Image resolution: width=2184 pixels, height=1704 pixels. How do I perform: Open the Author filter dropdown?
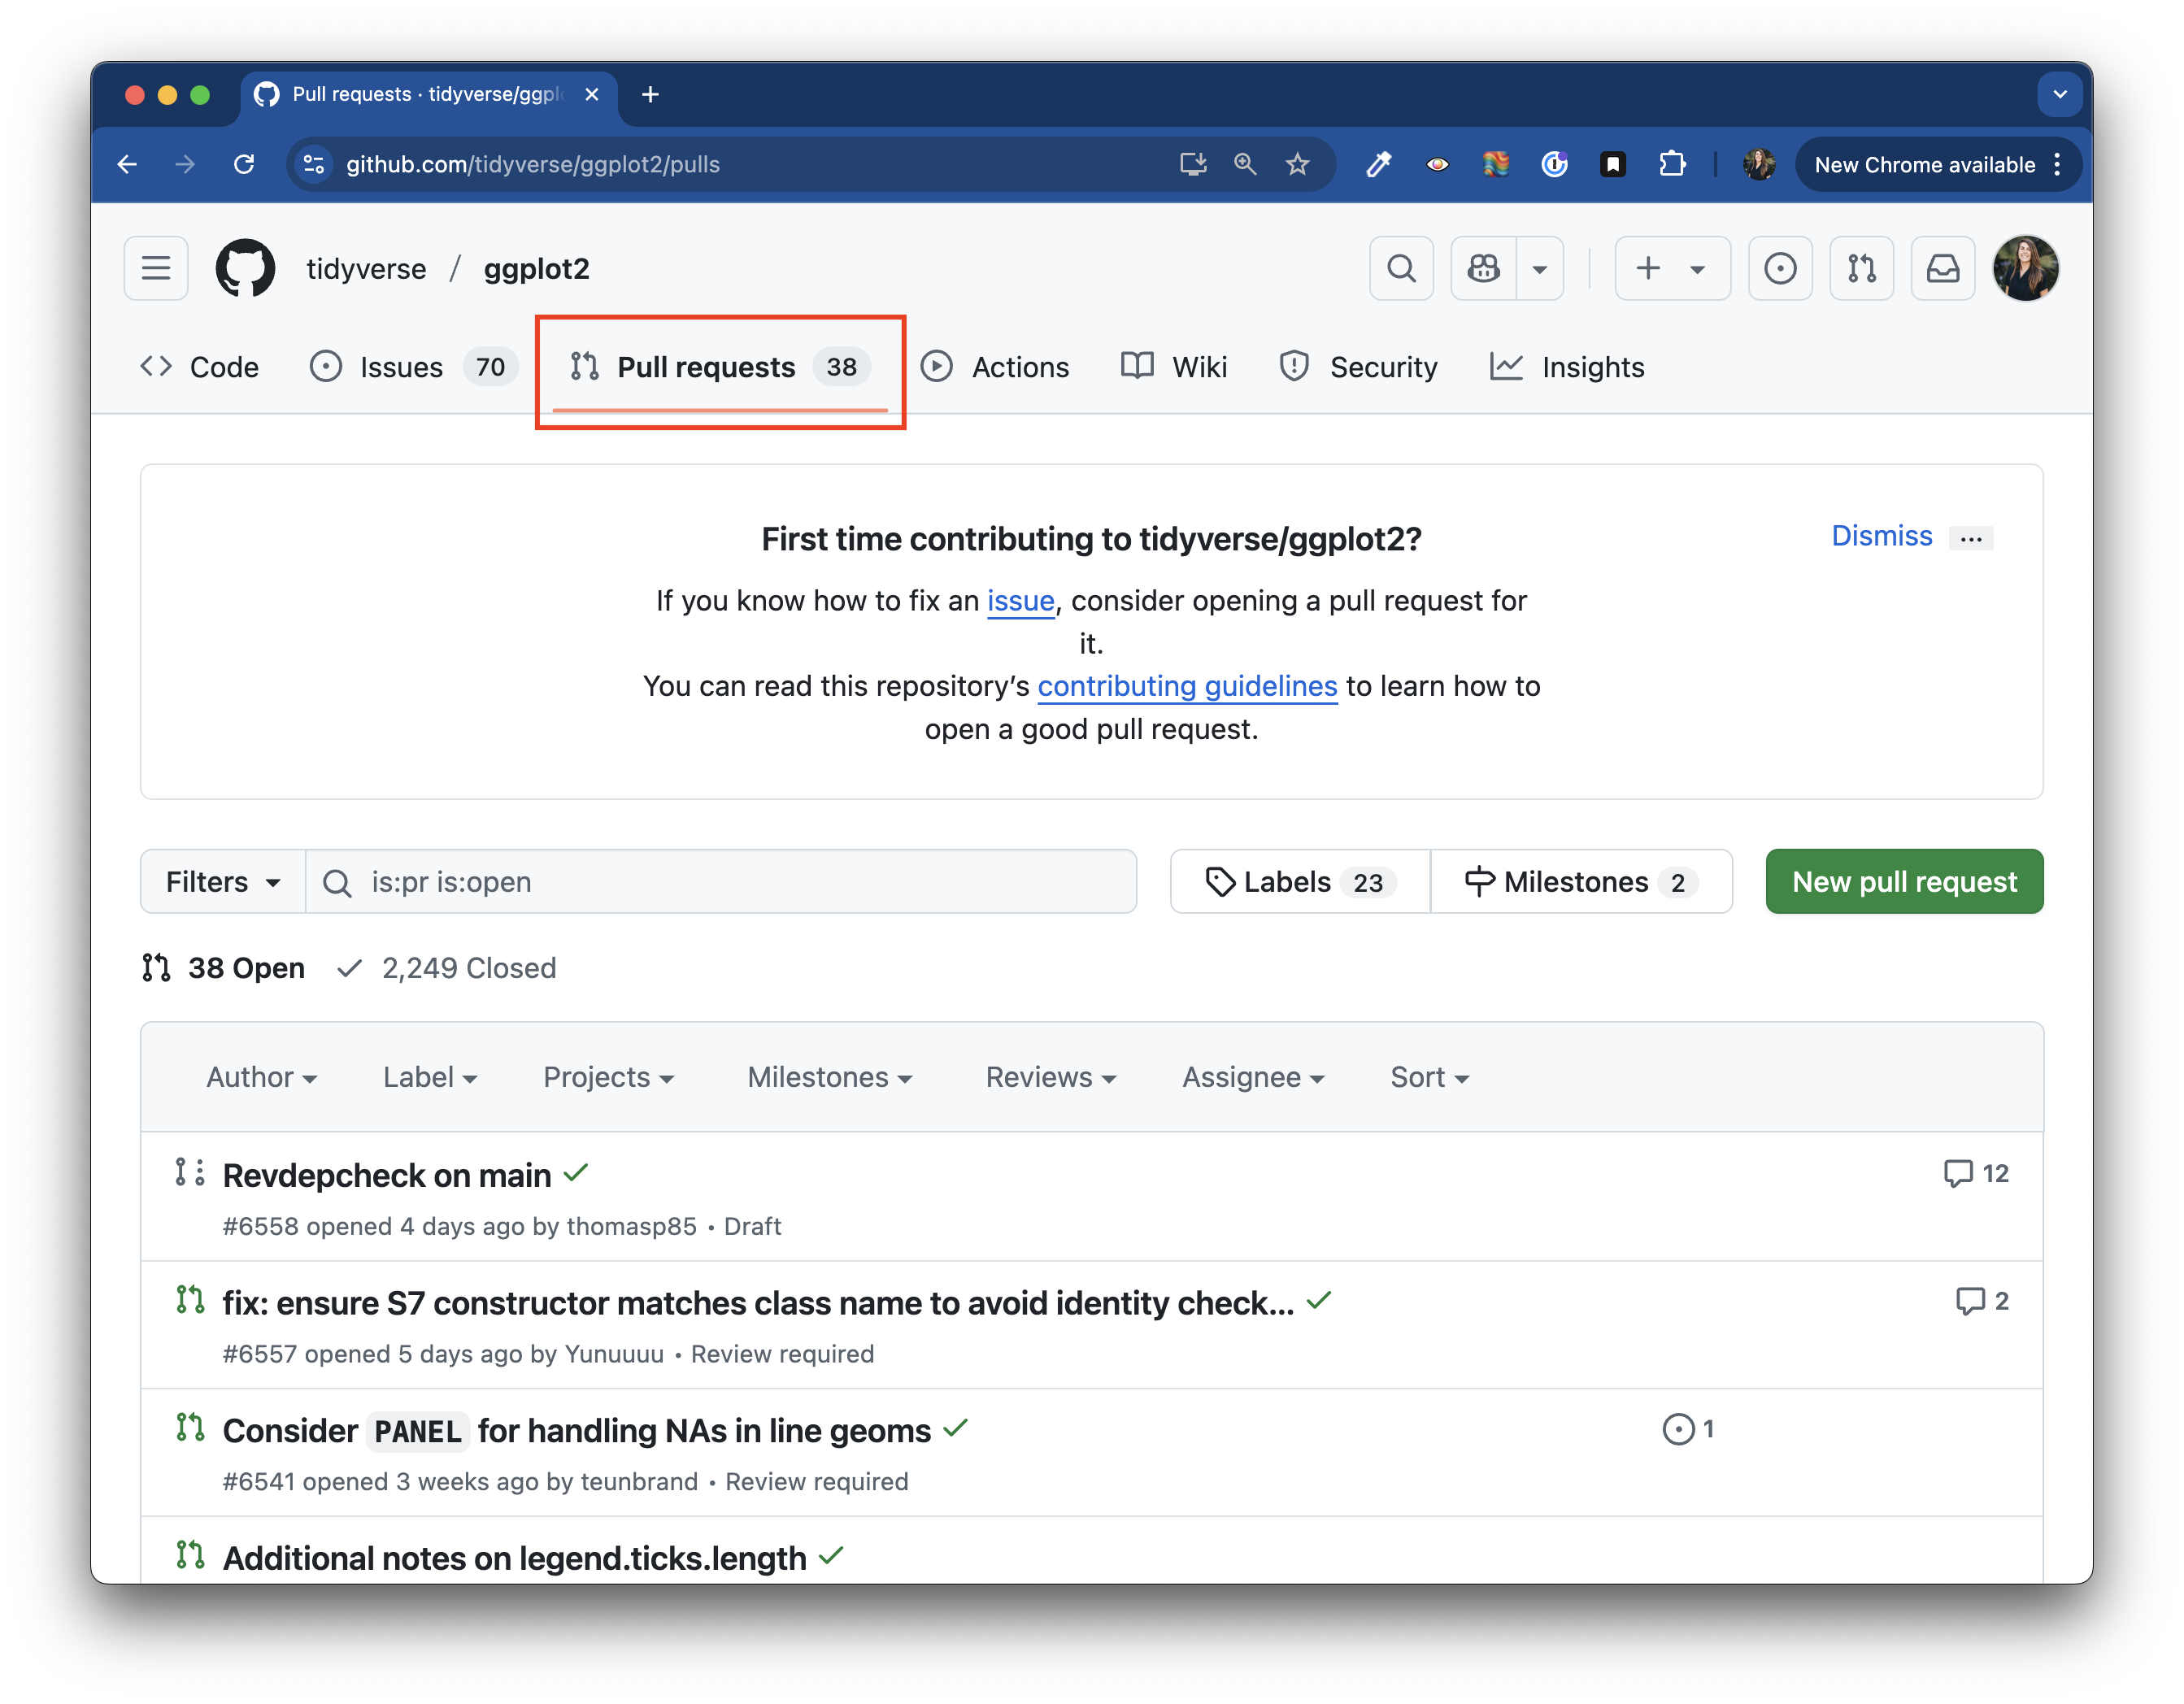261,1077
